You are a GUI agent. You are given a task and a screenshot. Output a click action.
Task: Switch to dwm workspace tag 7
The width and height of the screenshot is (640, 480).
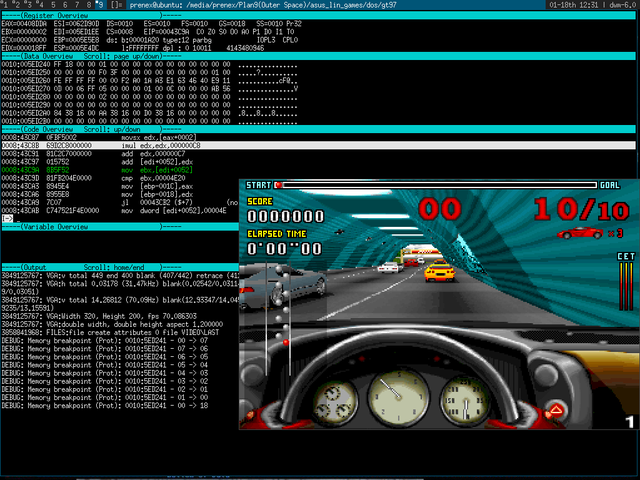click(77, 5)
